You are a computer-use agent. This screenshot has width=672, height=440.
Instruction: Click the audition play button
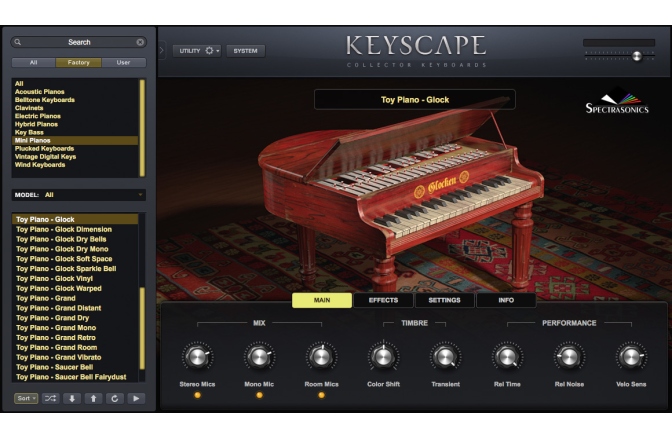tap(136, 398)
